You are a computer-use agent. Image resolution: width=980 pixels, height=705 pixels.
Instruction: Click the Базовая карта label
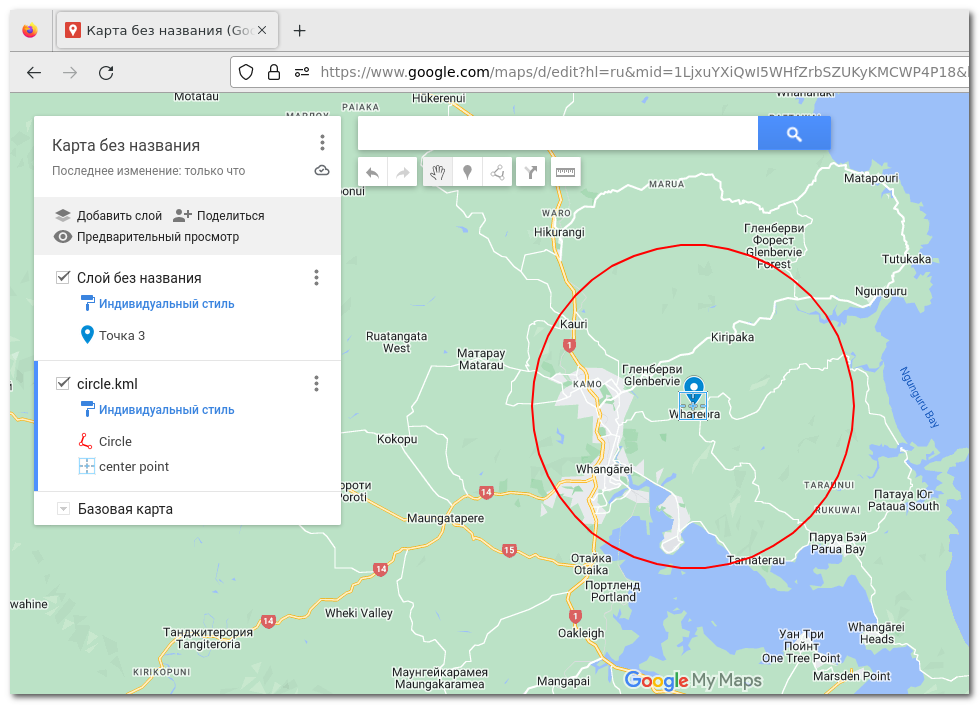click(125, 509)
